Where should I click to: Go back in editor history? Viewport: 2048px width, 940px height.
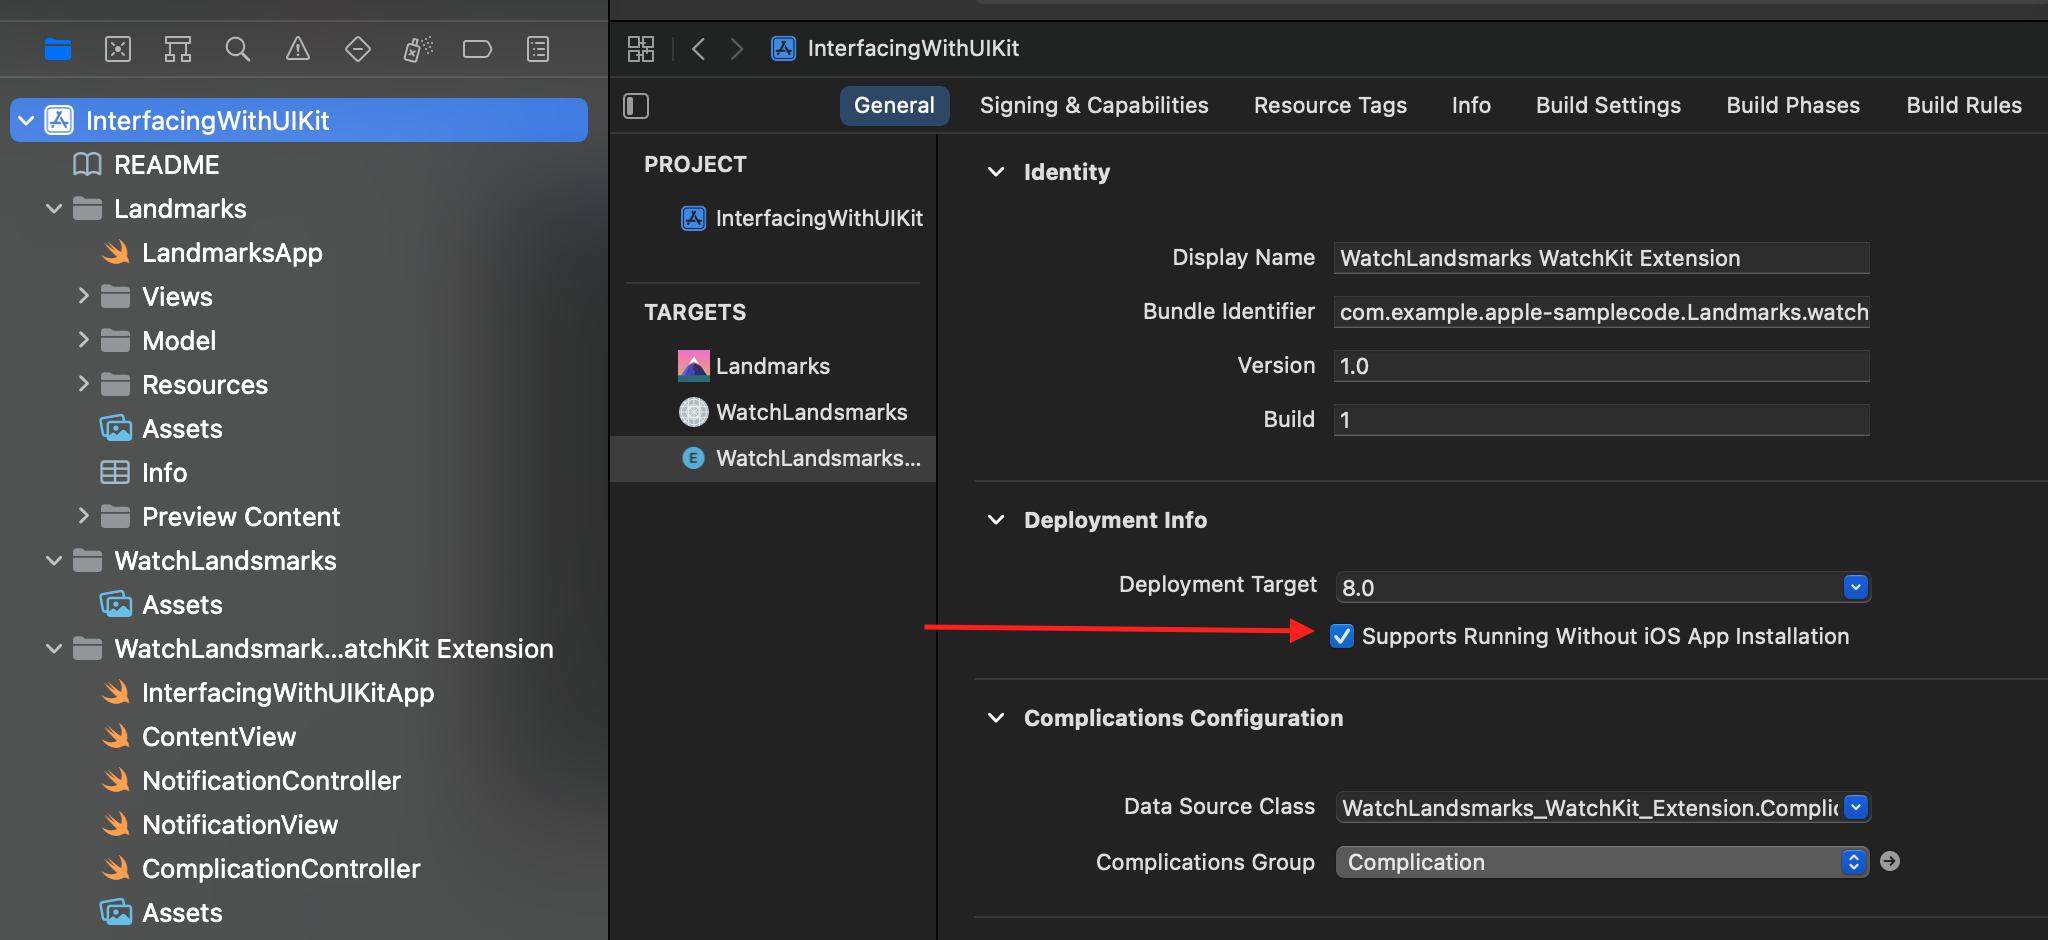click(699, 49)
